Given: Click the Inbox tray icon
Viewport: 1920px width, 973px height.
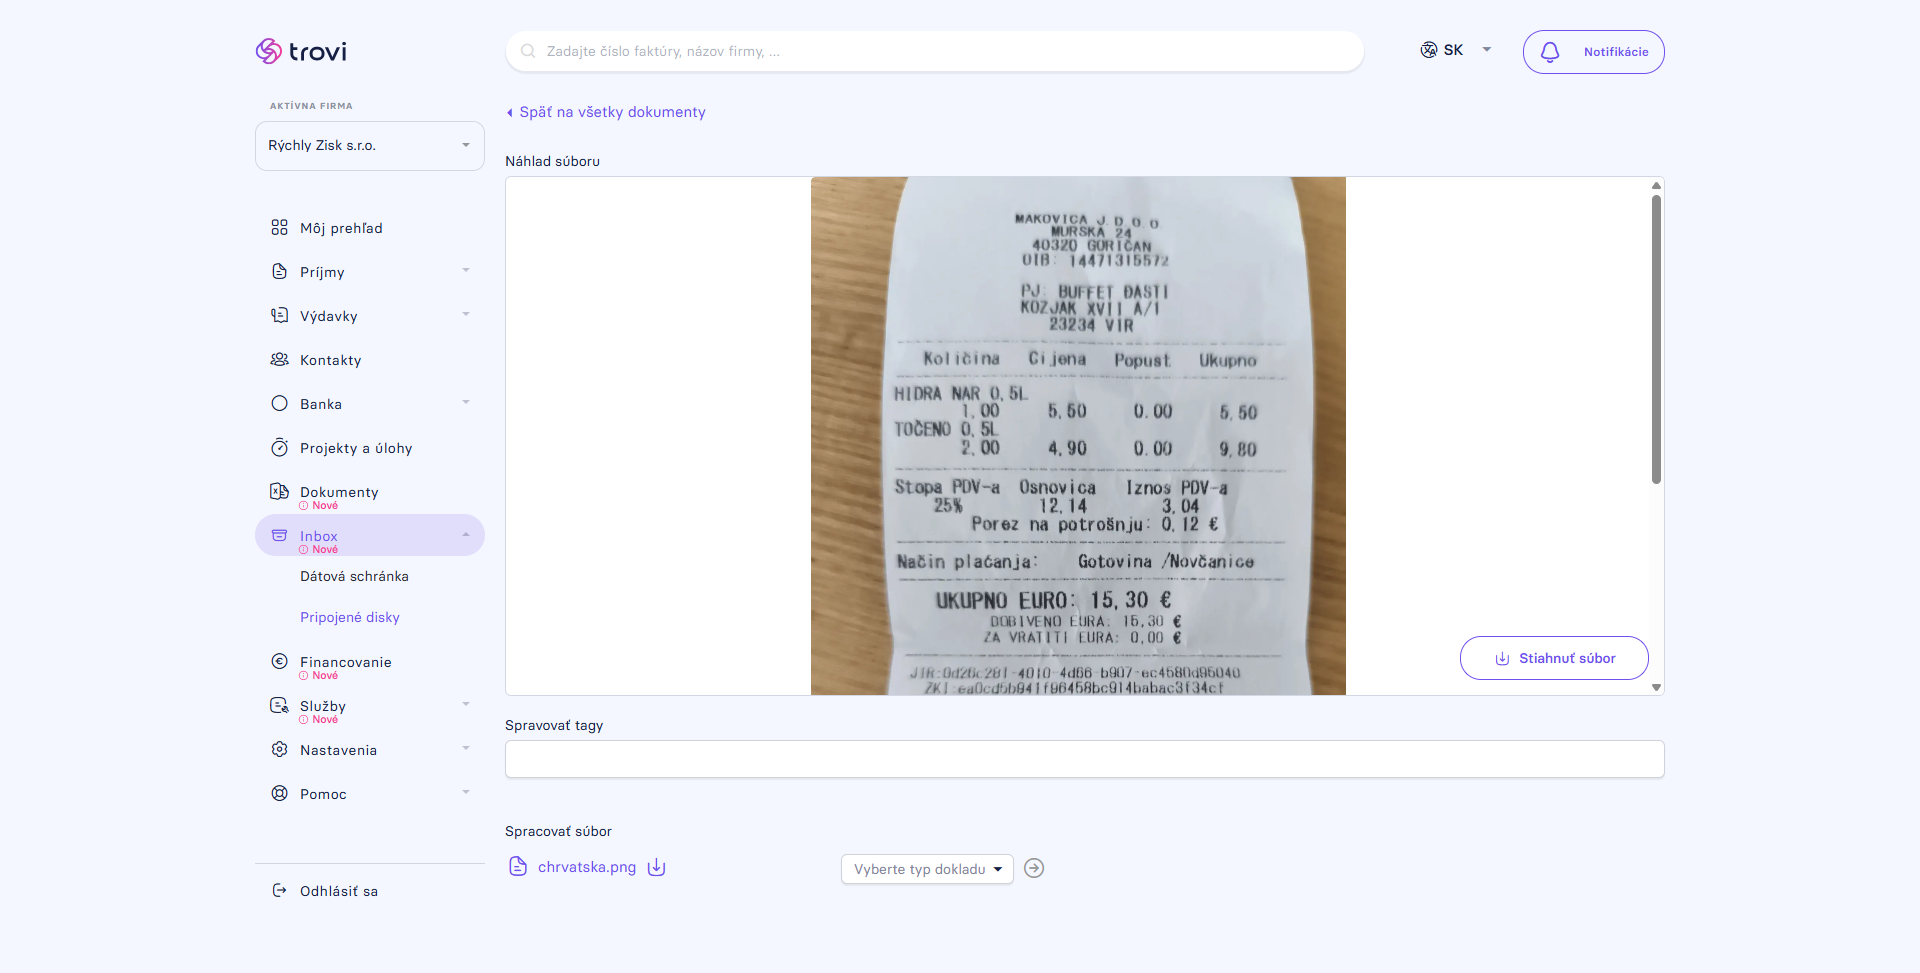Looking at the screenshot, I should click(280, 535).
